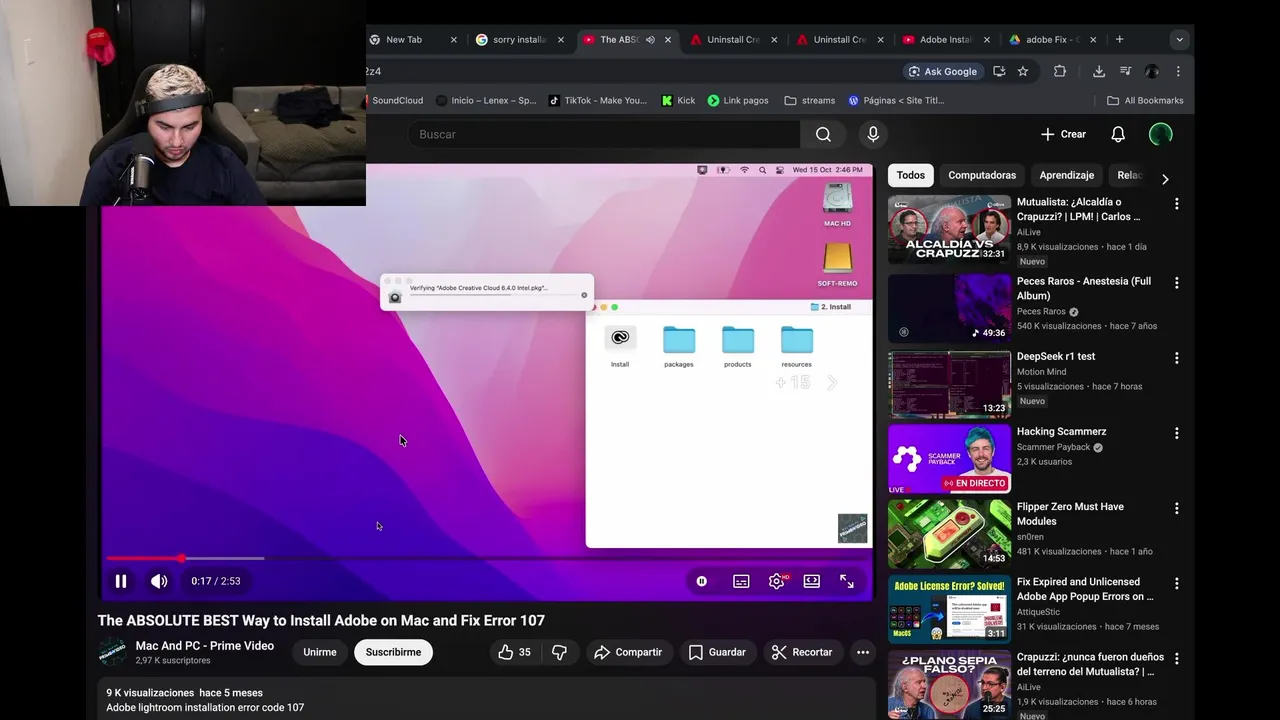Open options menu for Fix Expired Adobe video
Viewport: 1280px width, 720px height.
tap(1176, 583)
